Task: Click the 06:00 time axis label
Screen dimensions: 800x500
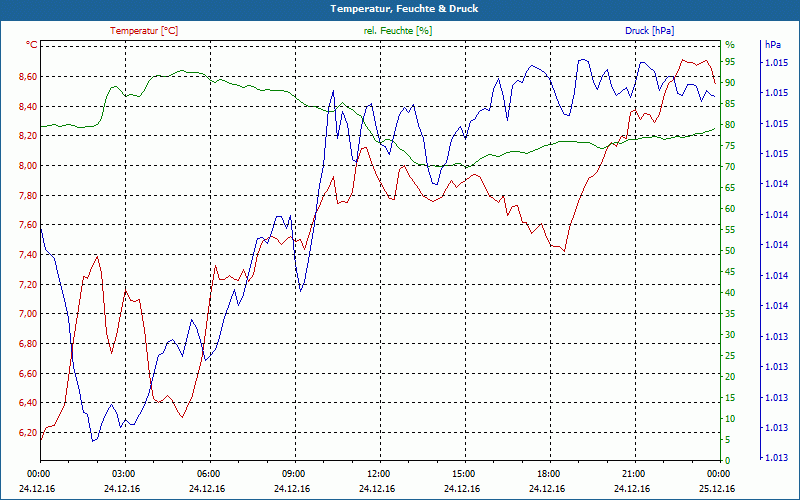Action: coord(208,473)
